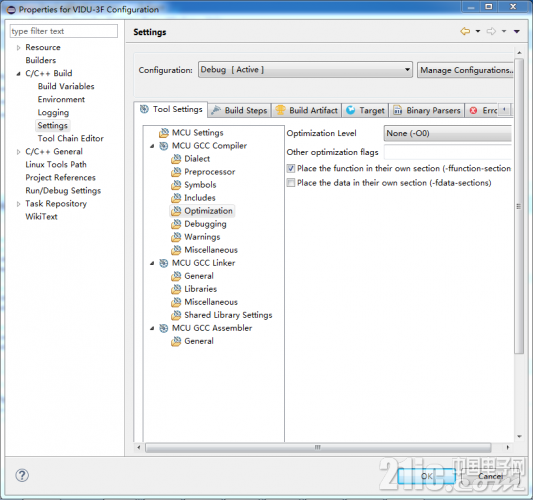The height and width of the screenshot is (500, 533).
Task: Open the Optimization Level dropdown
Action: tap(448, 133)
